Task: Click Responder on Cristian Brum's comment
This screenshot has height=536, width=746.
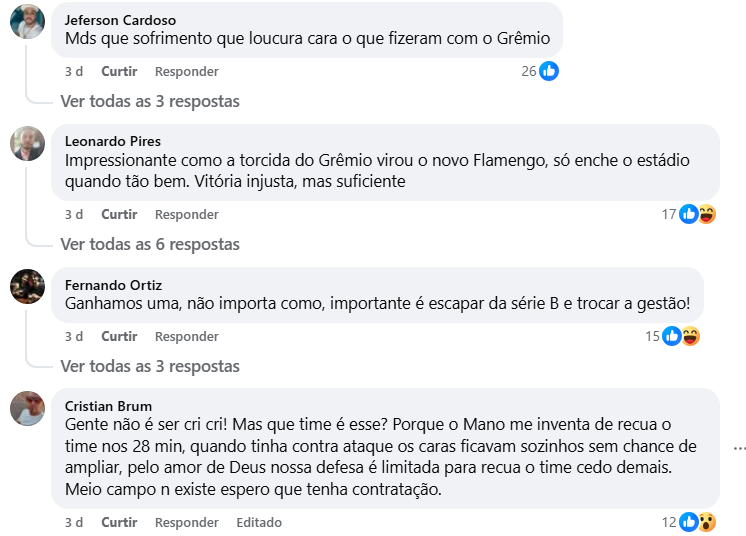Action: coord(186,522)
